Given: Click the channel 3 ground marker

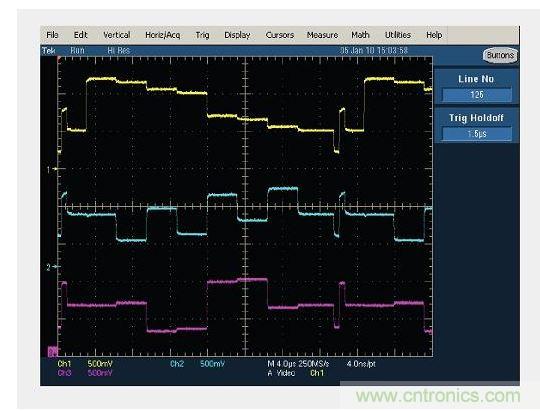Looking at the screenshot, I should pos(52,351).
